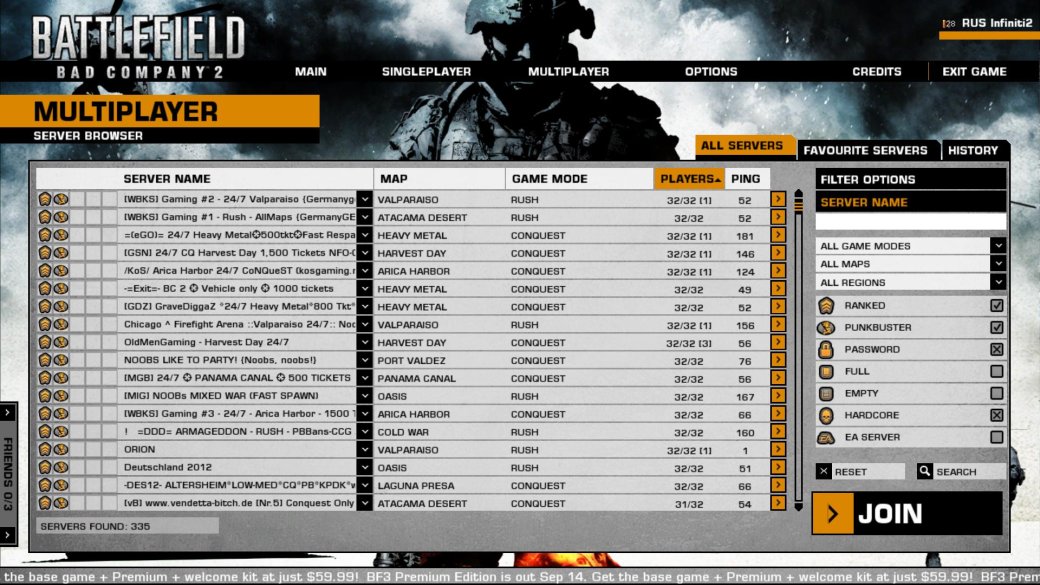Expand NOOBS LIKE TO PARTY row details
This screenshot has height=585, width=1040.
[x=365, y=360]
